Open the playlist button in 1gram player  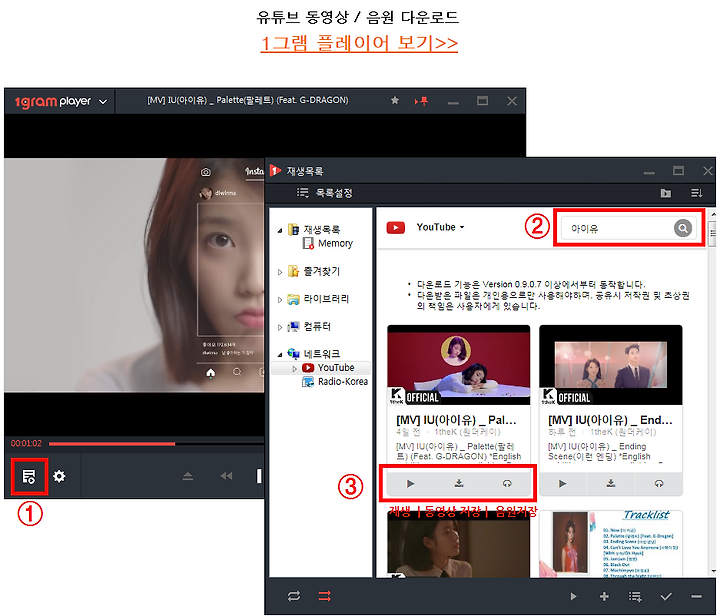(x=29, y=476)
